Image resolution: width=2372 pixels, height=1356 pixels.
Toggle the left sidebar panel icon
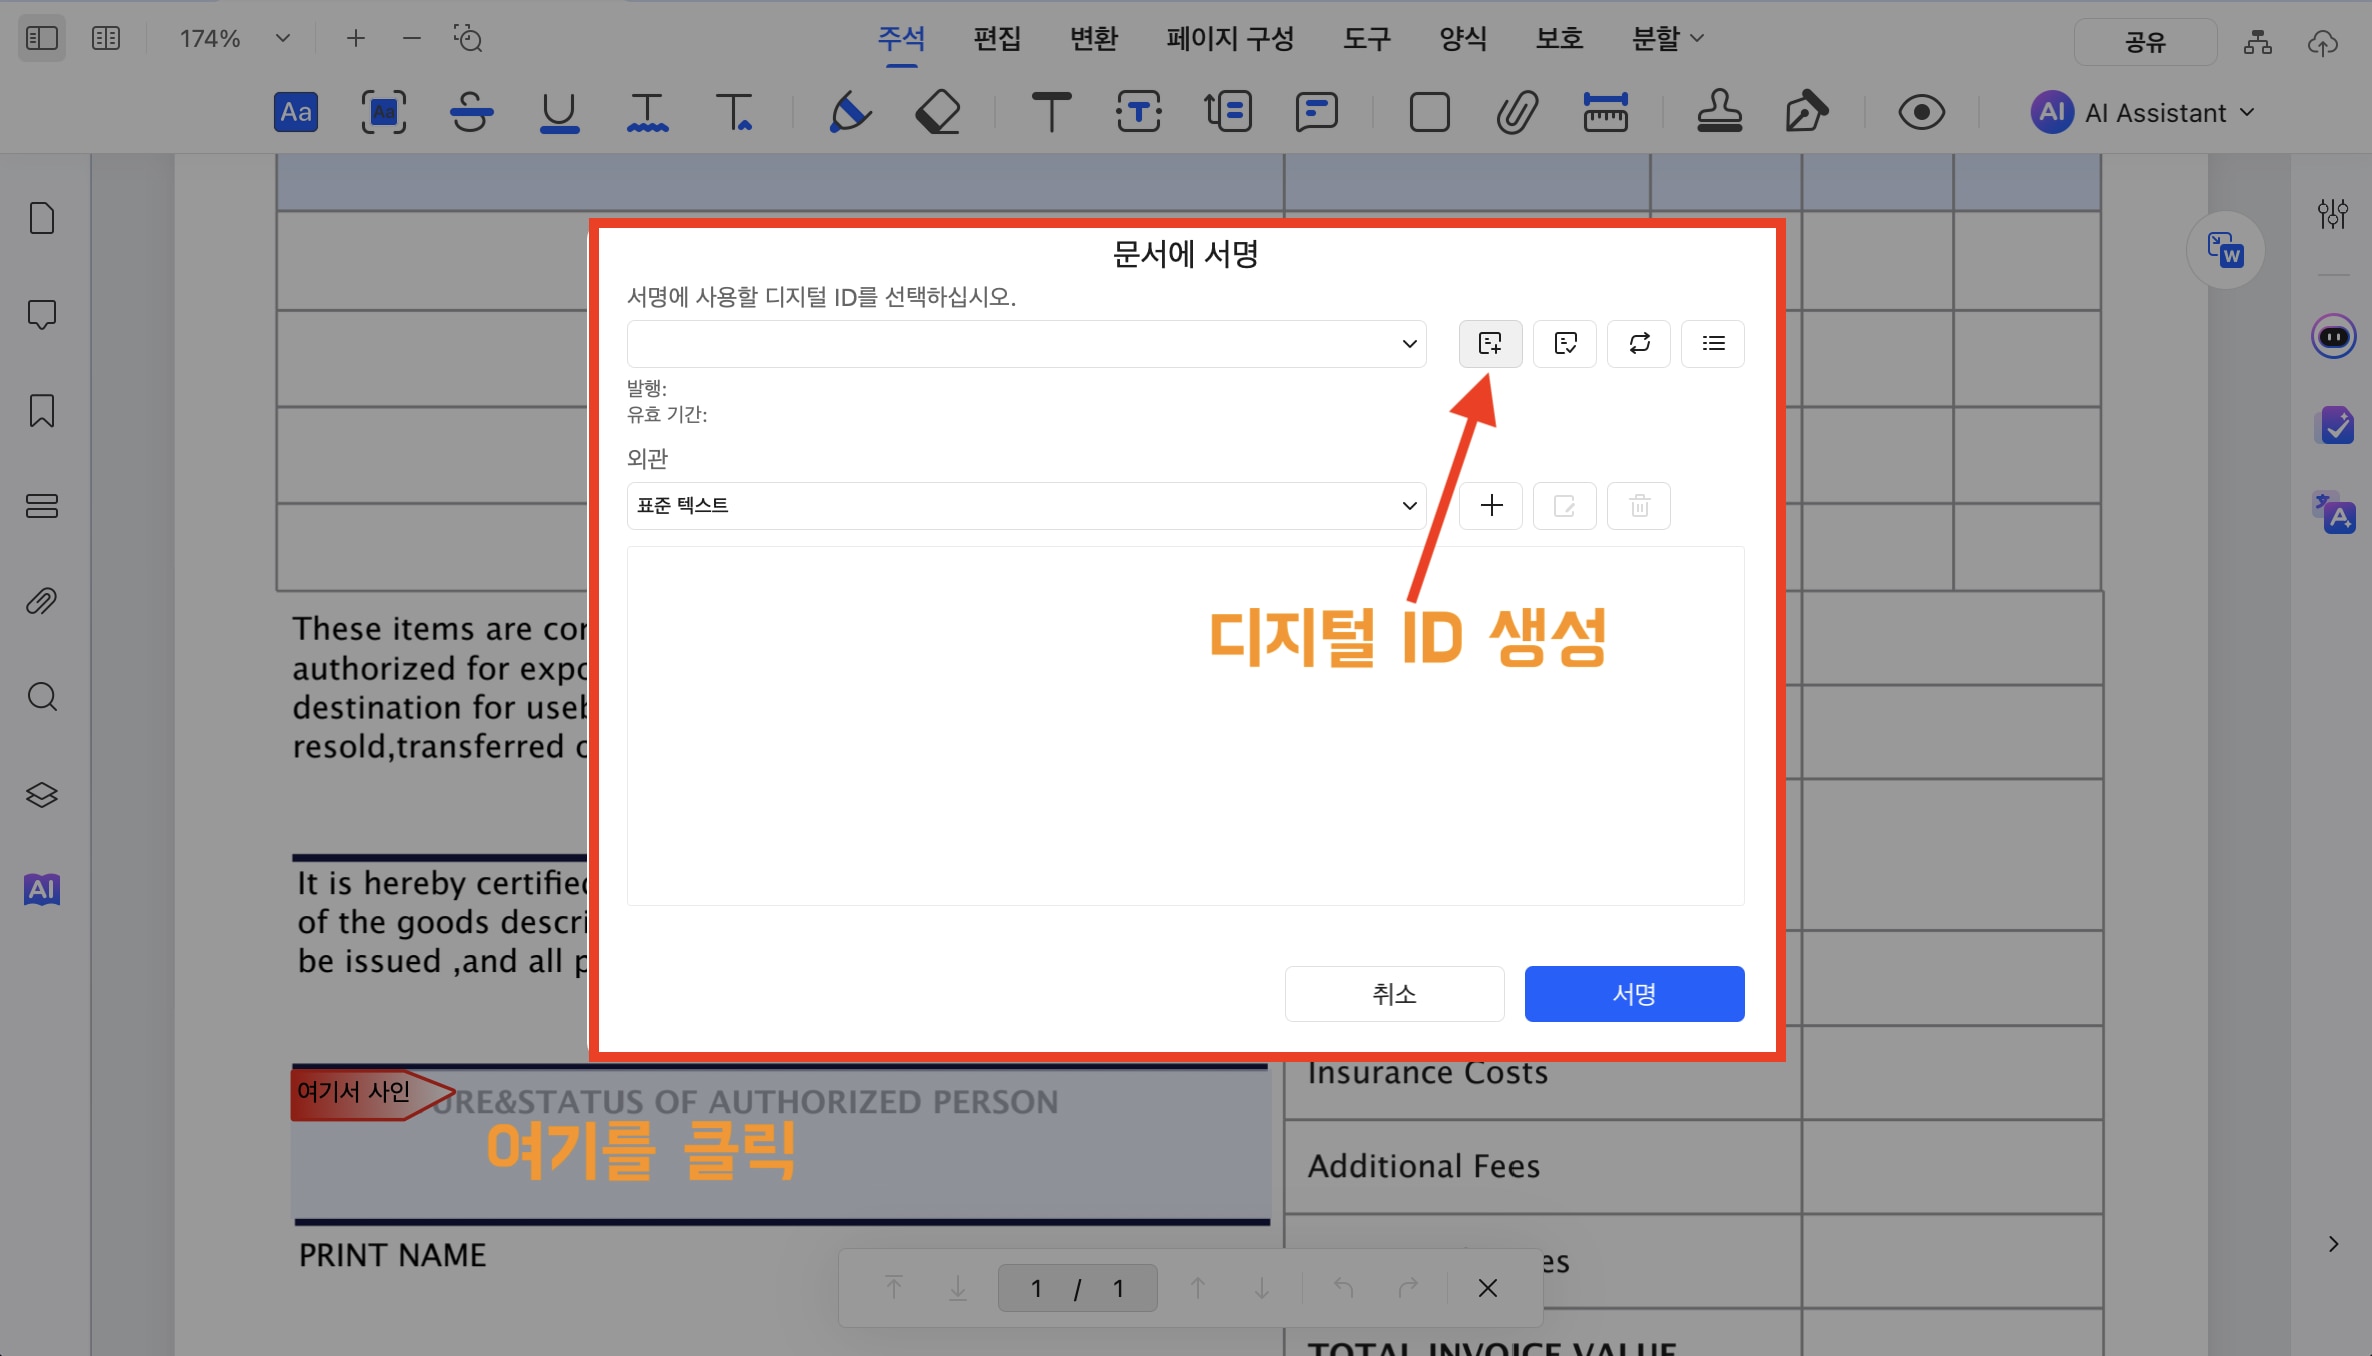click(x=42, y=39)
